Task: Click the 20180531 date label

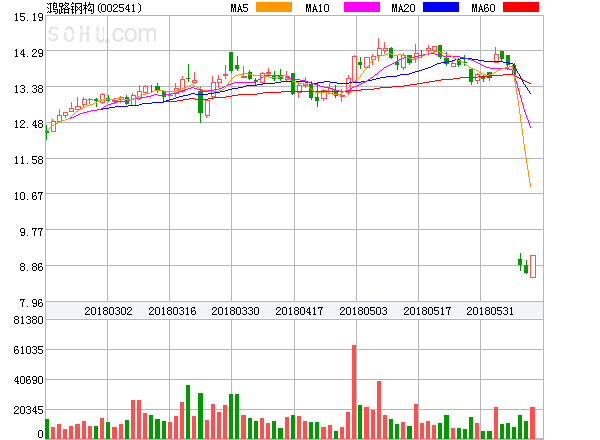Action: [490, 311]
